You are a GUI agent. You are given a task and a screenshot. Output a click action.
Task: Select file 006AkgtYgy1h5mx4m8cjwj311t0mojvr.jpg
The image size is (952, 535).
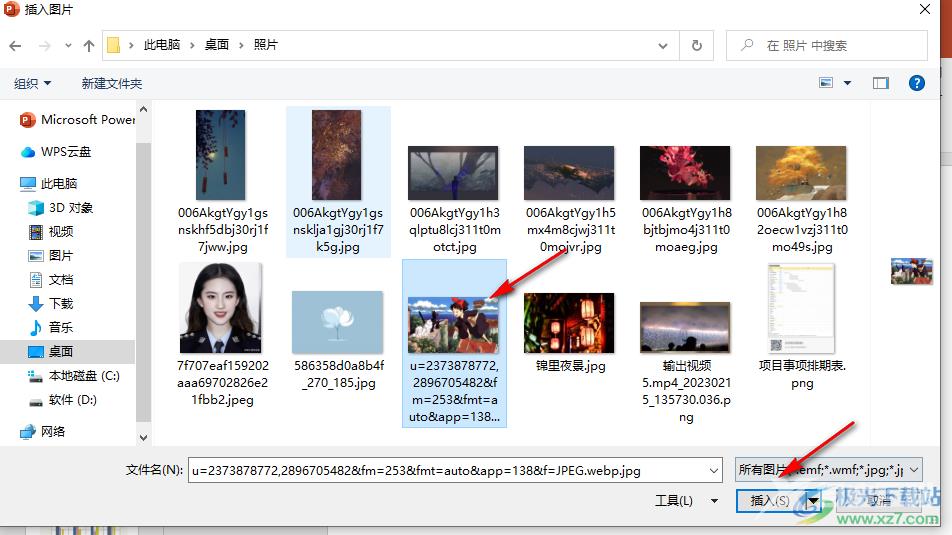tap(570, 199)
